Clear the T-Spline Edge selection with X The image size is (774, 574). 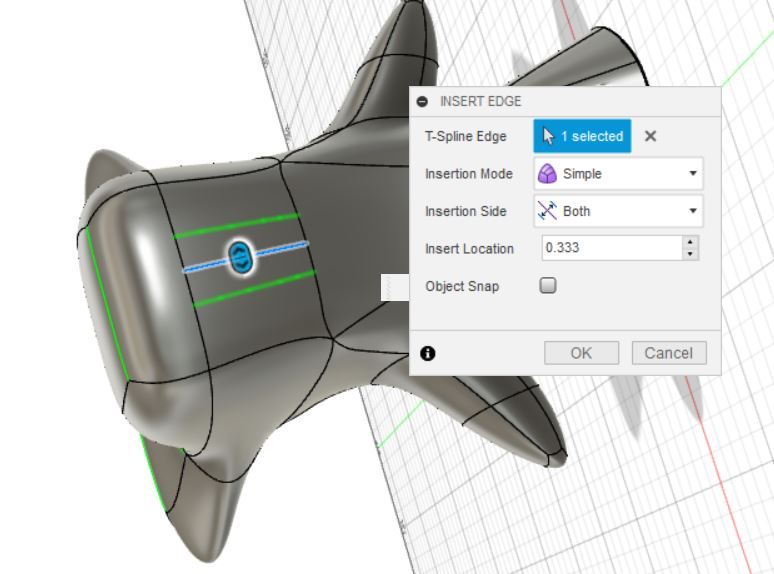650,136
